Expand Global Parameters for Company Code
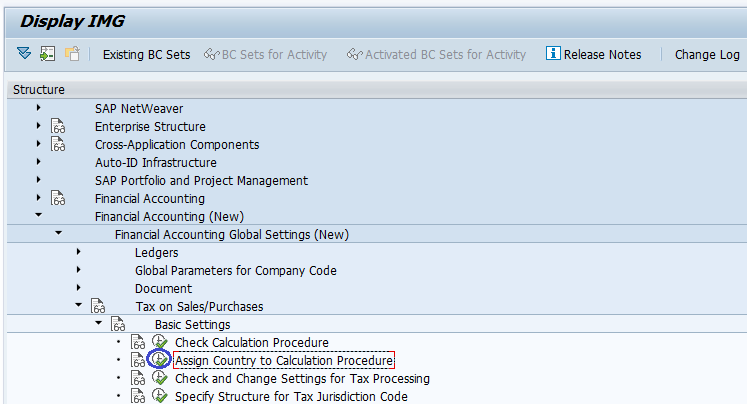The image size is (747, 404). click(x=79, y=270)
